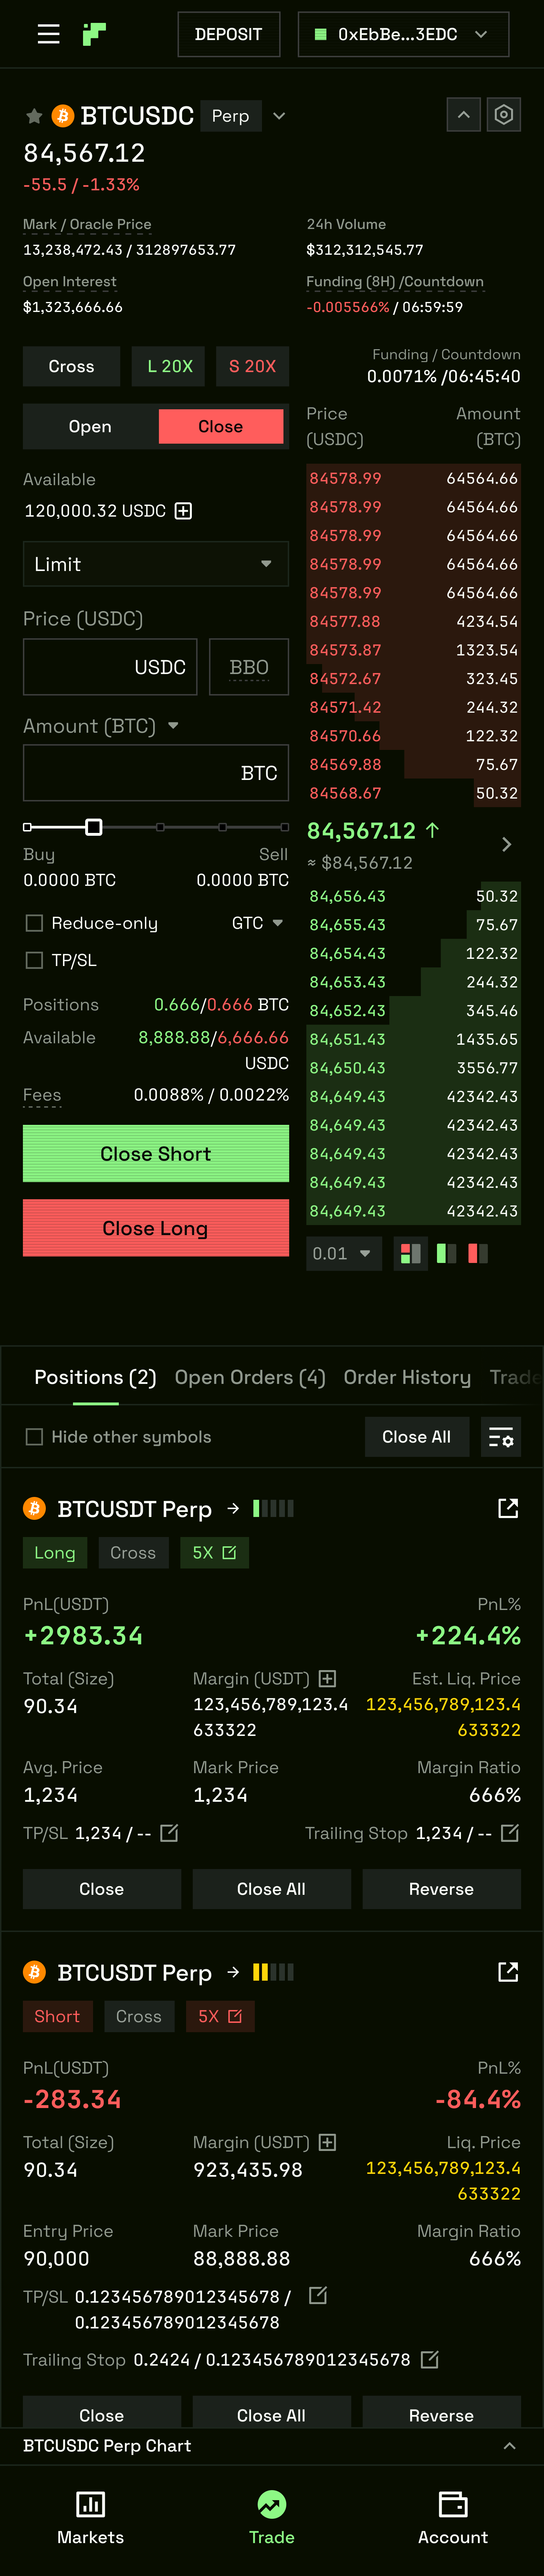Open the hamburger navigation menu
This screenshot has height=2576, width=544.
point(47,33)
